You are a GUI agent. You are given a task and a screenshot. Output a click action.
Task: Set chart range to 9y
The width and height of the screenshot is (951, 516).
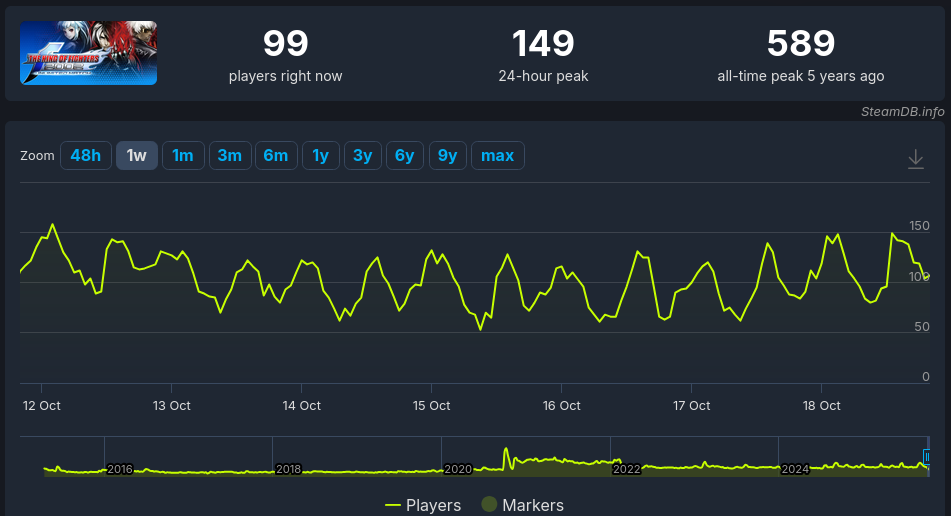447,155
